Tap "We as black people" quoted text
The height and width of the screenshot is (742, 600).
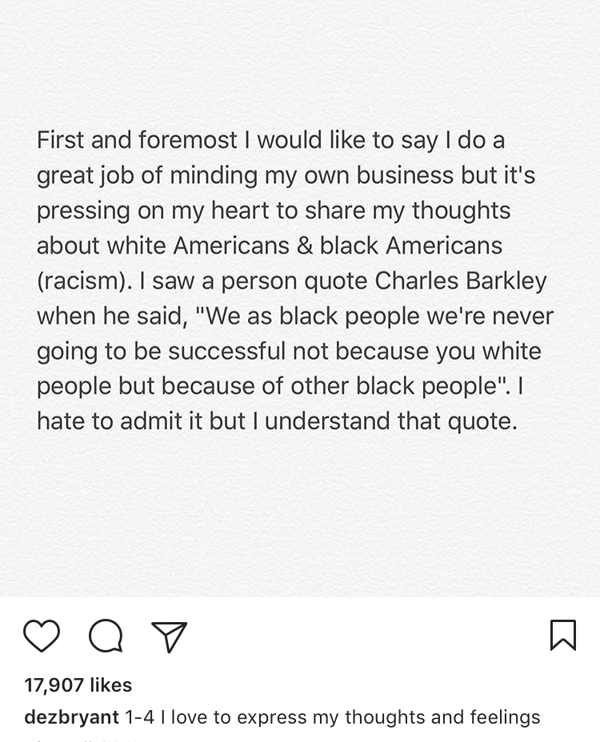click(313, 316)
